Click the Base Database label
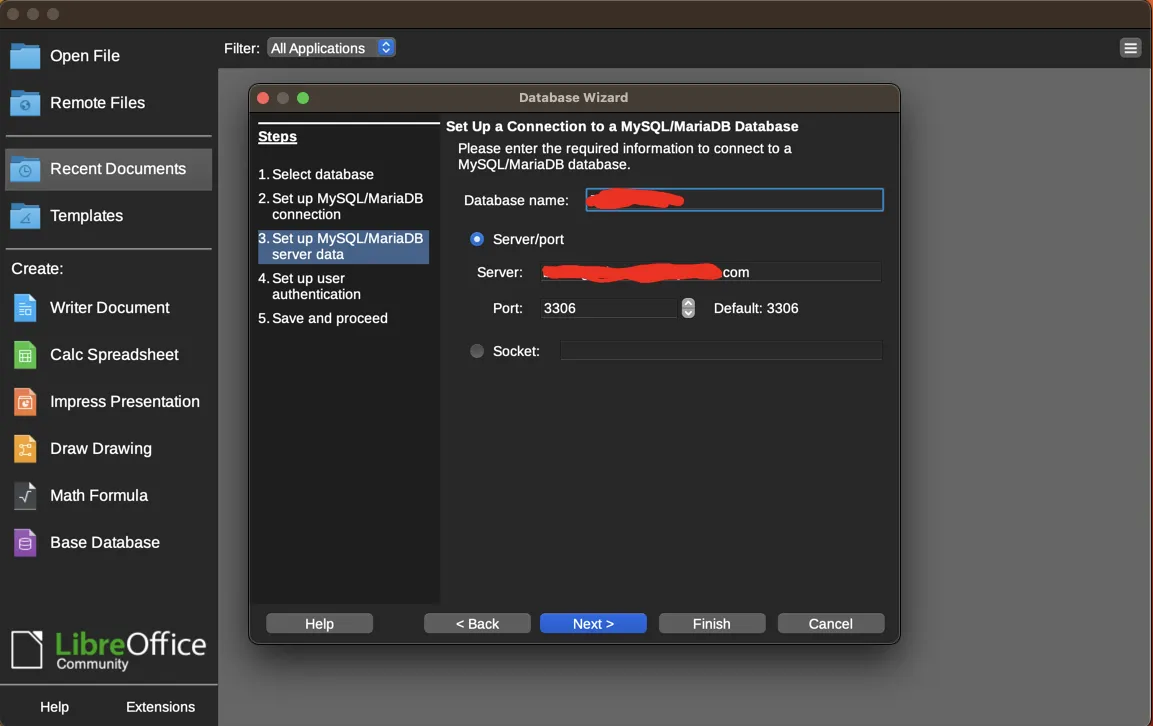This screenshot has height=726, width=1153. click(105, 542)
